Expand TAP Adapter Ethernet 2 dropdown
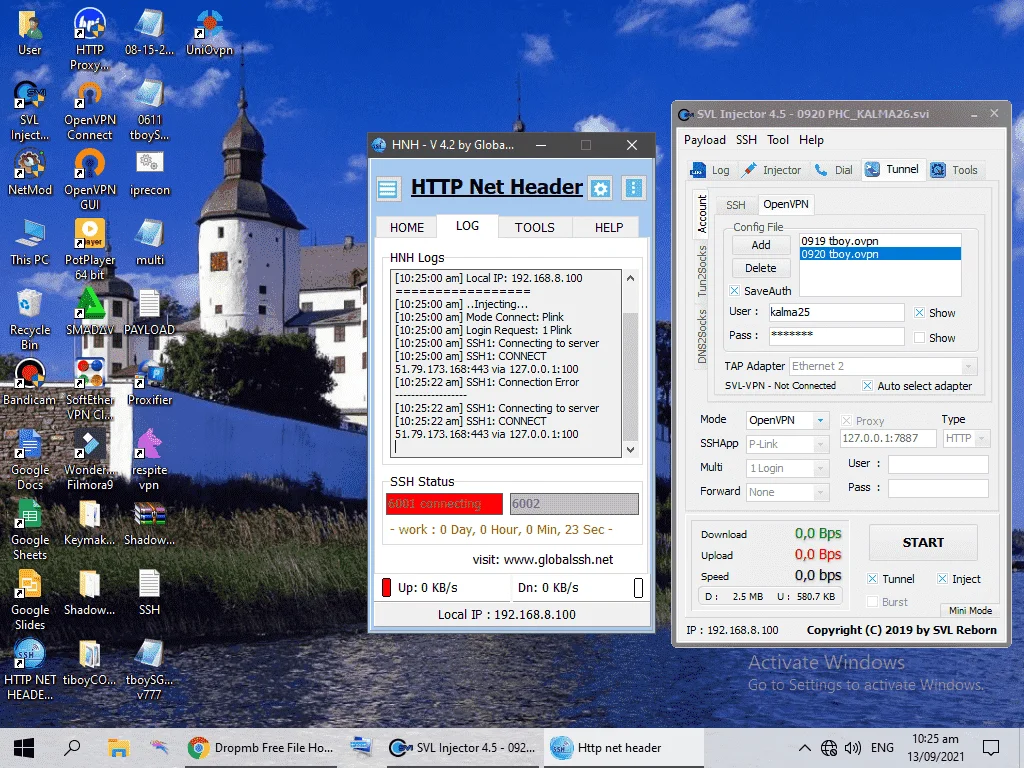 pos(969,366)
